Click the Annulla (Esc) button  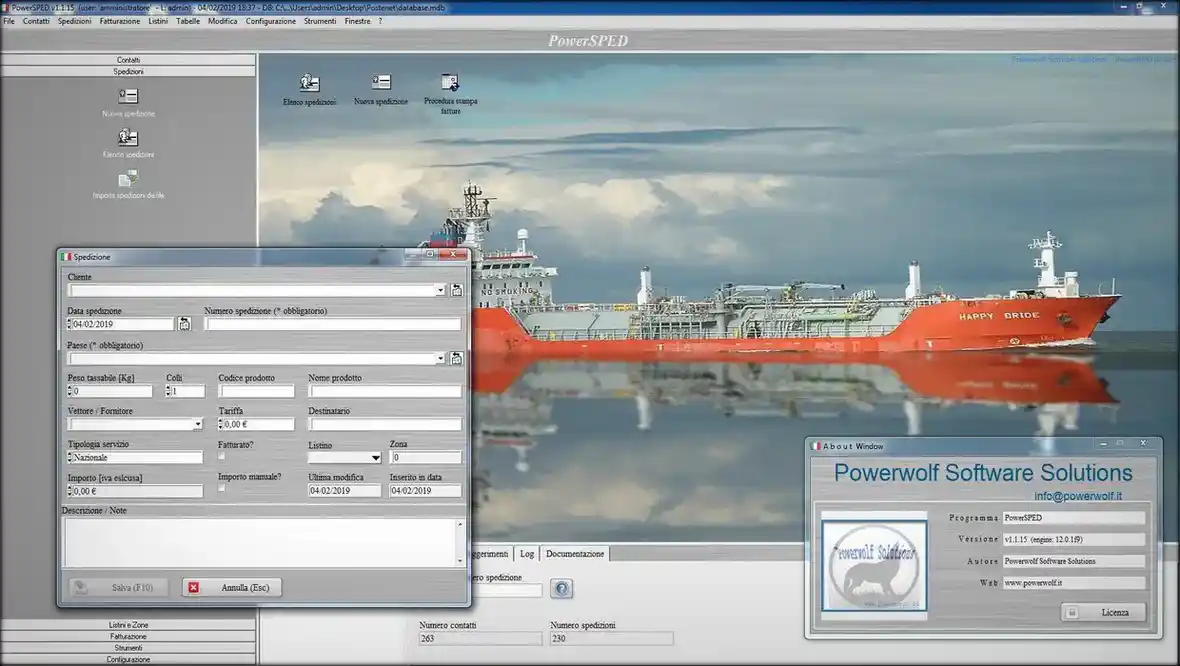click(x=232, y=588)
